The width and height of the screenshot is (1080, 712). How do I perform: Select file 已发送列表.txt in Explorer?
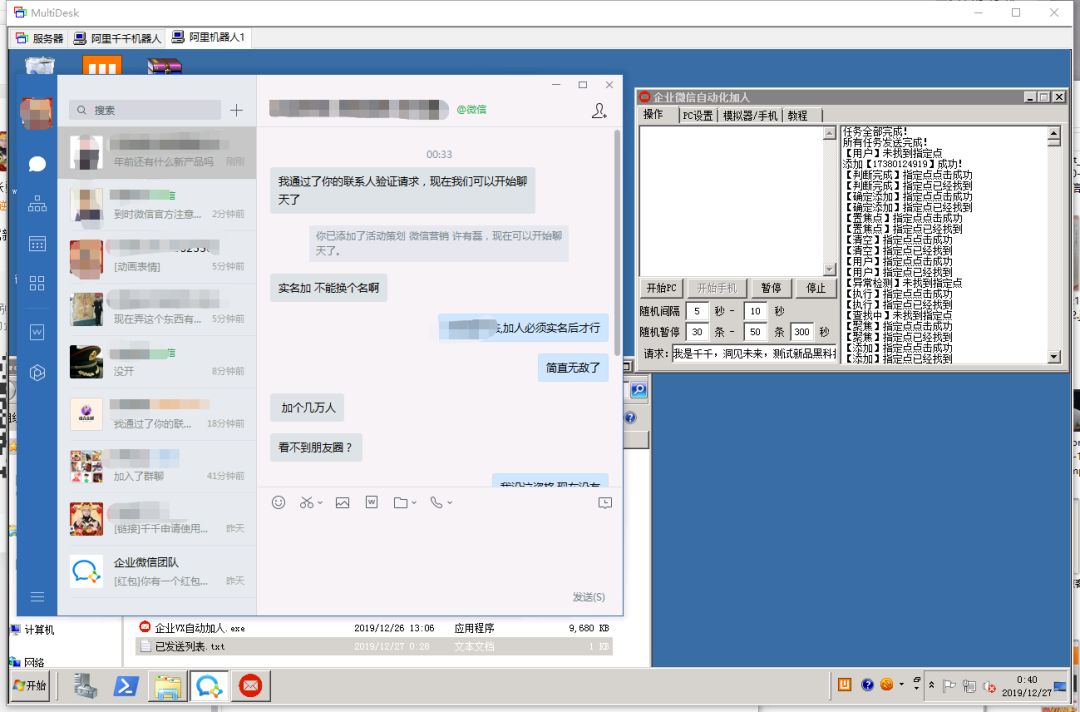tap(374, 646)
